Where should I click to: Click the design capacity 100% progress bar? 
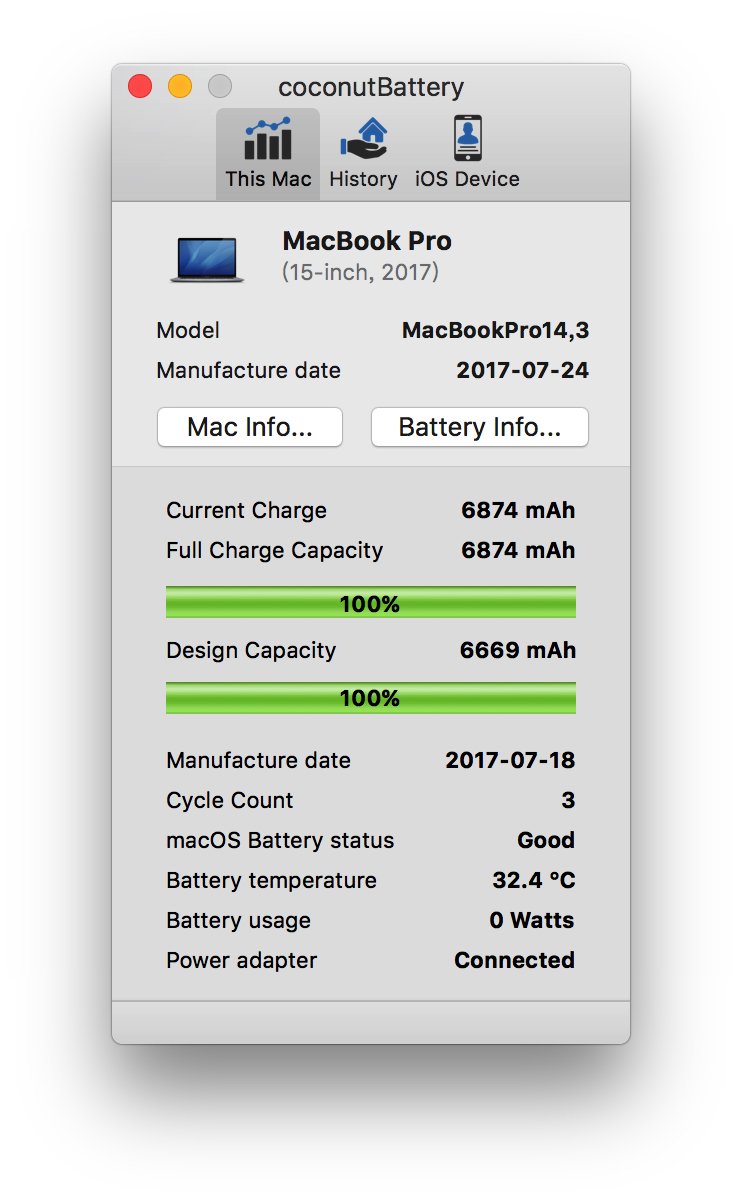point(370,698)
